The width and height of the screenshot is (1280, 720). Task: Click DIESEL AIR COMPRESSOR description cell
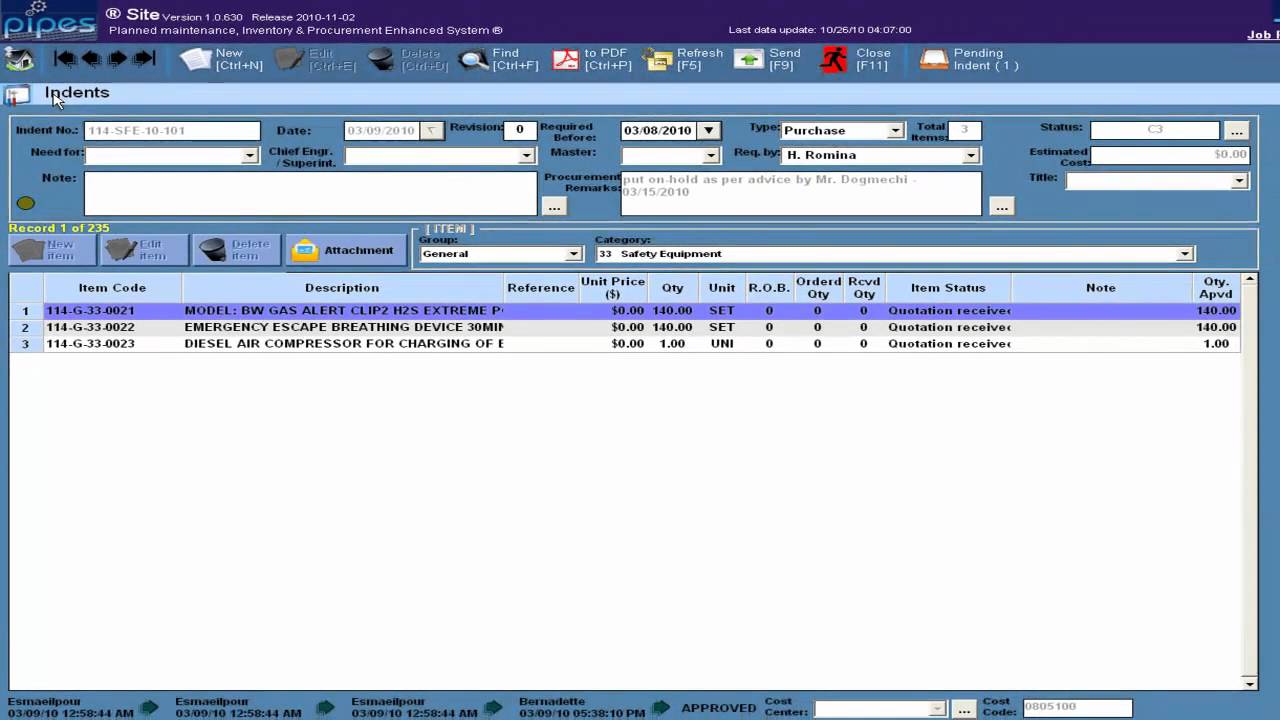(343, 343)
